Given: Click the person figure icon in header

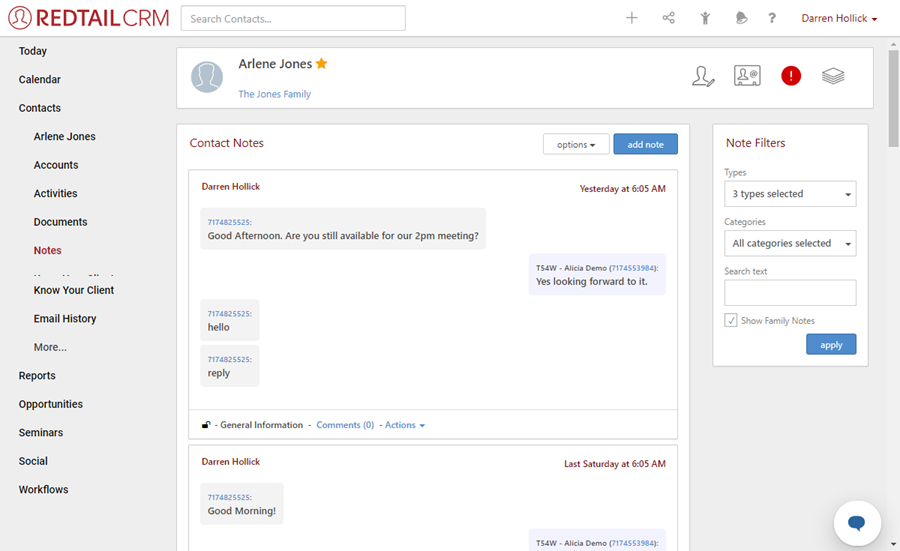Looking at the screenshot, I should pyautogui.click(x=705, y=18).
